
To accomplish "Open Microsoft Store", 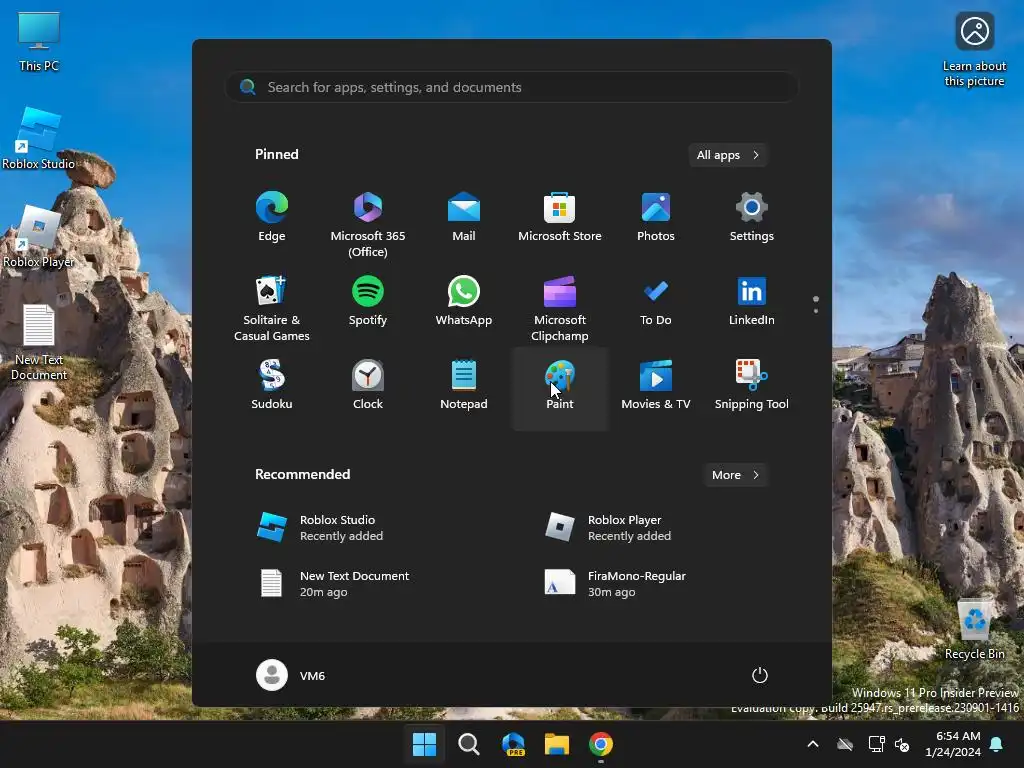I will click(560, 217).
